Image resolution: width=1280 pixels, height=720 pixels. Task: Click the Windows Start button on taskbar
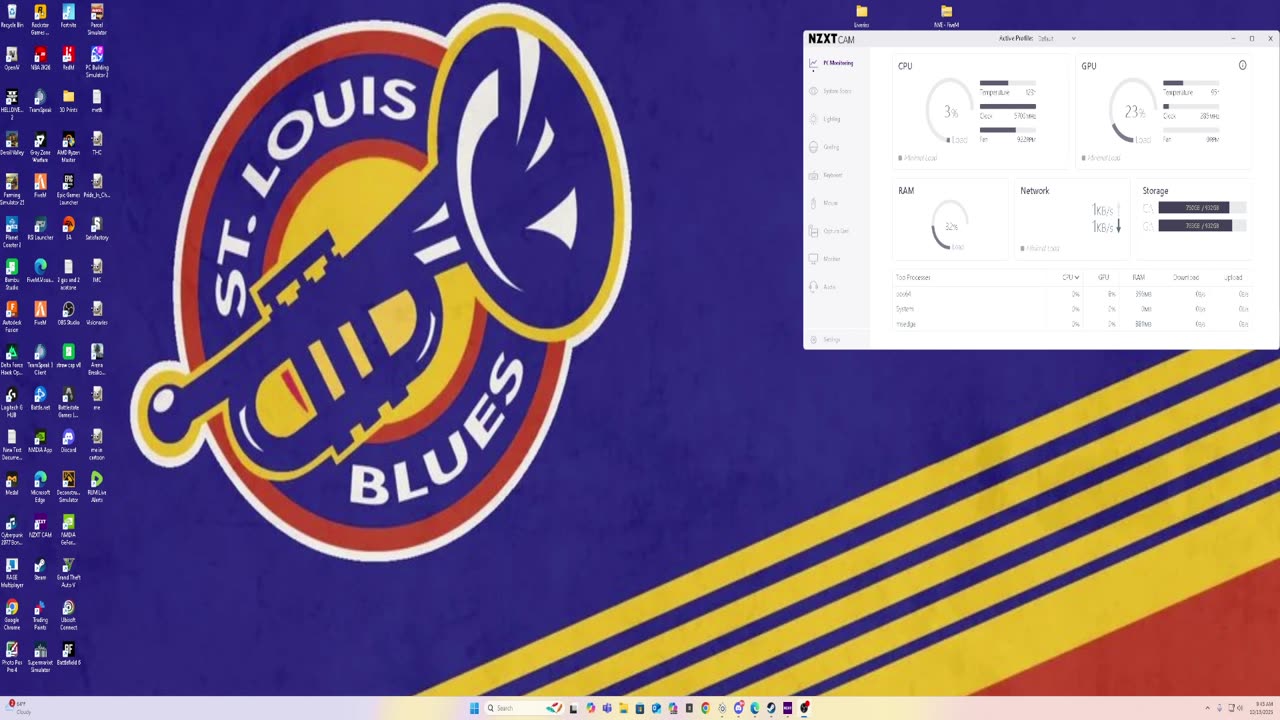(x=475, y=708)
